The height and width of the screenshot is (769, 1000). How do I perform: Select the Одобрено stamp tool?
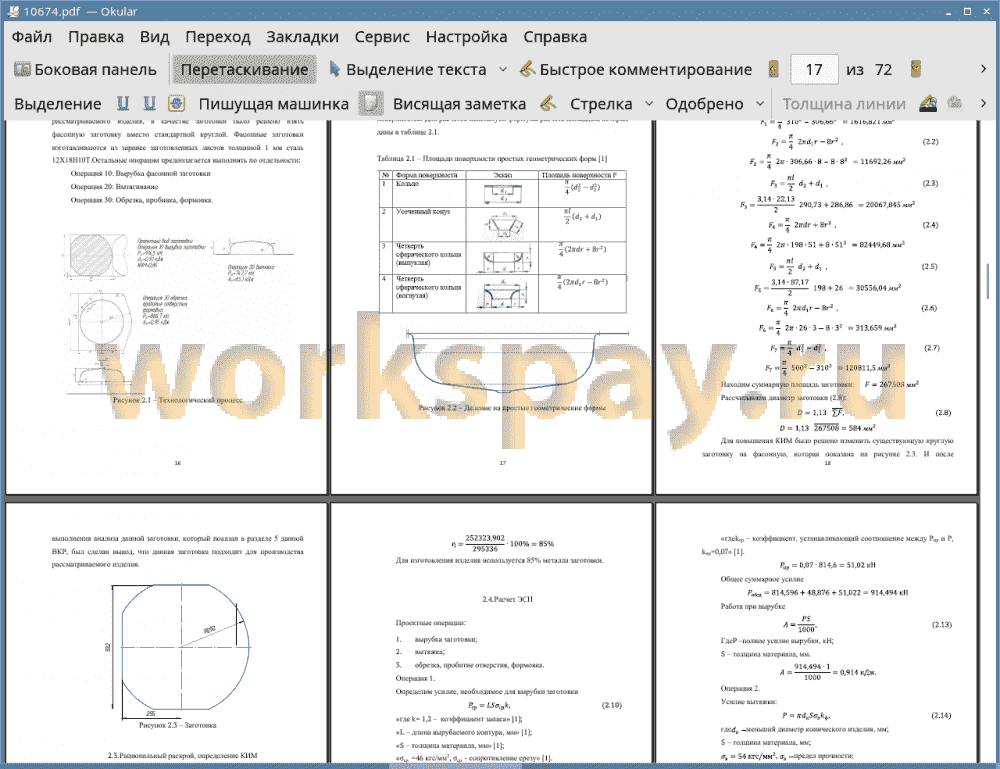point(704,104)
